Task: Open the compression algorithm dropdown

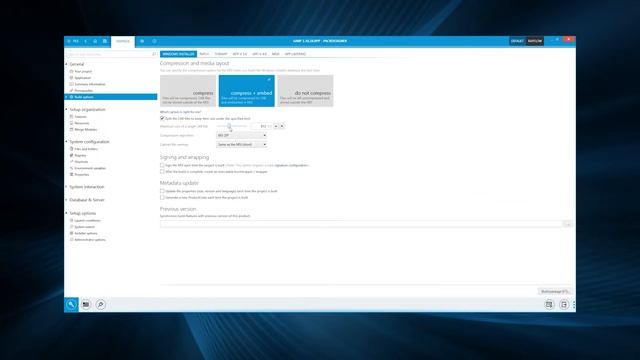Action: [x=242, y=136]
